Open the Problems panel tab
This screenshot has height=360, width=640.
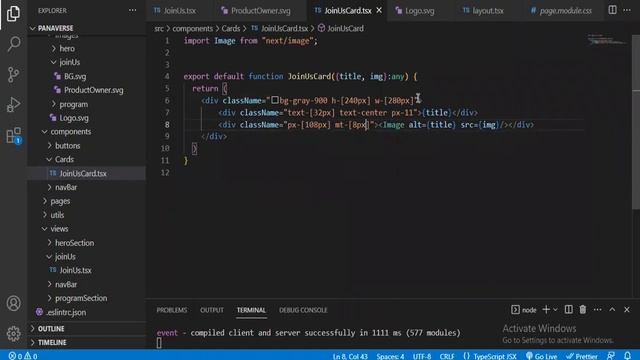point(172,310)
